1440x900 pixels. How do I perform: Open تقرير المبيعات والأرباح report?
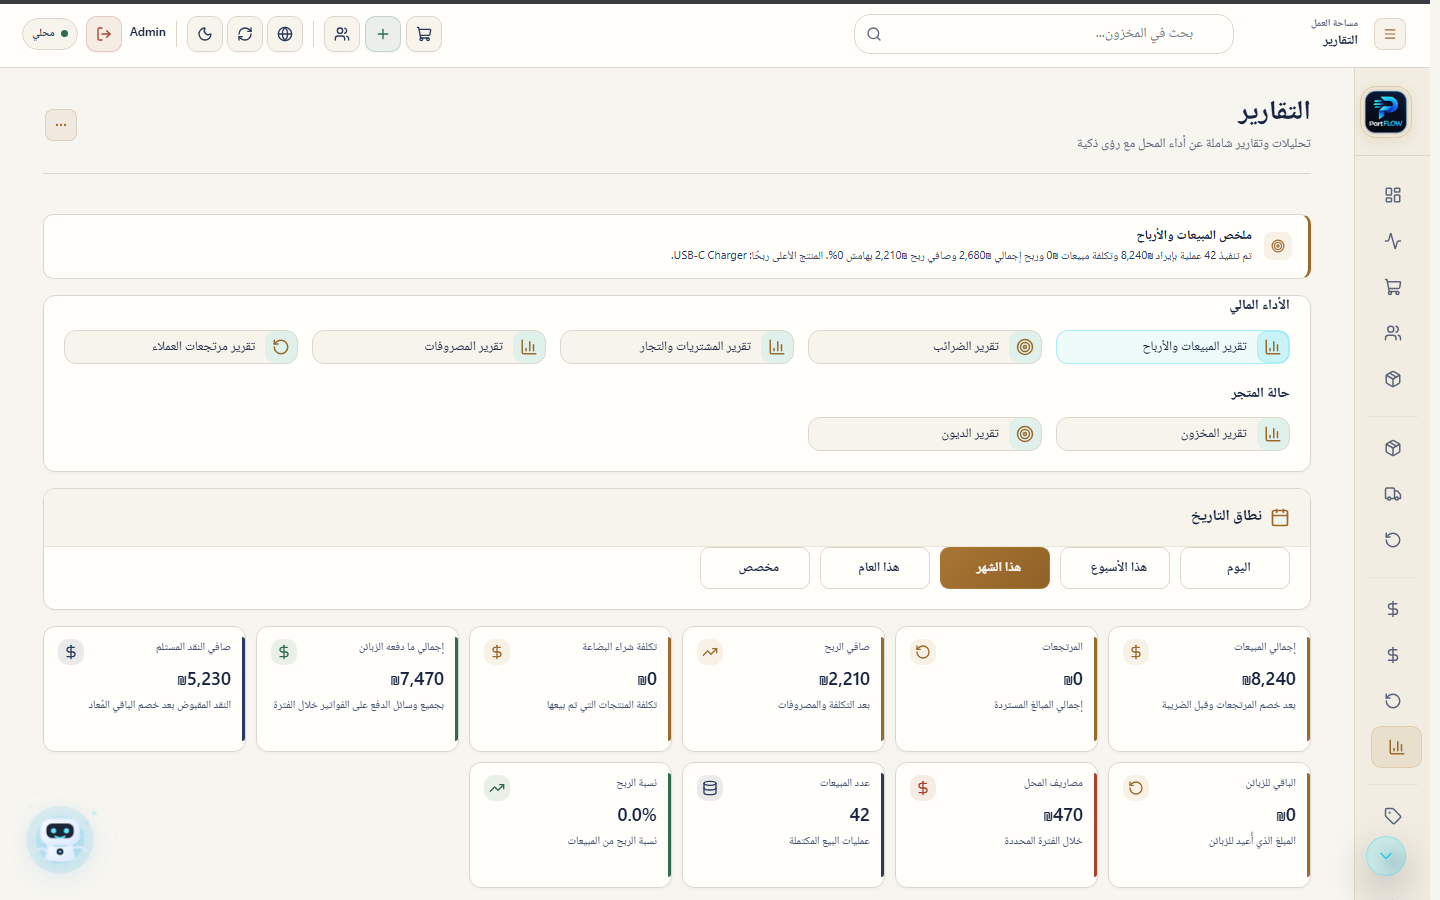(1173, 347)
